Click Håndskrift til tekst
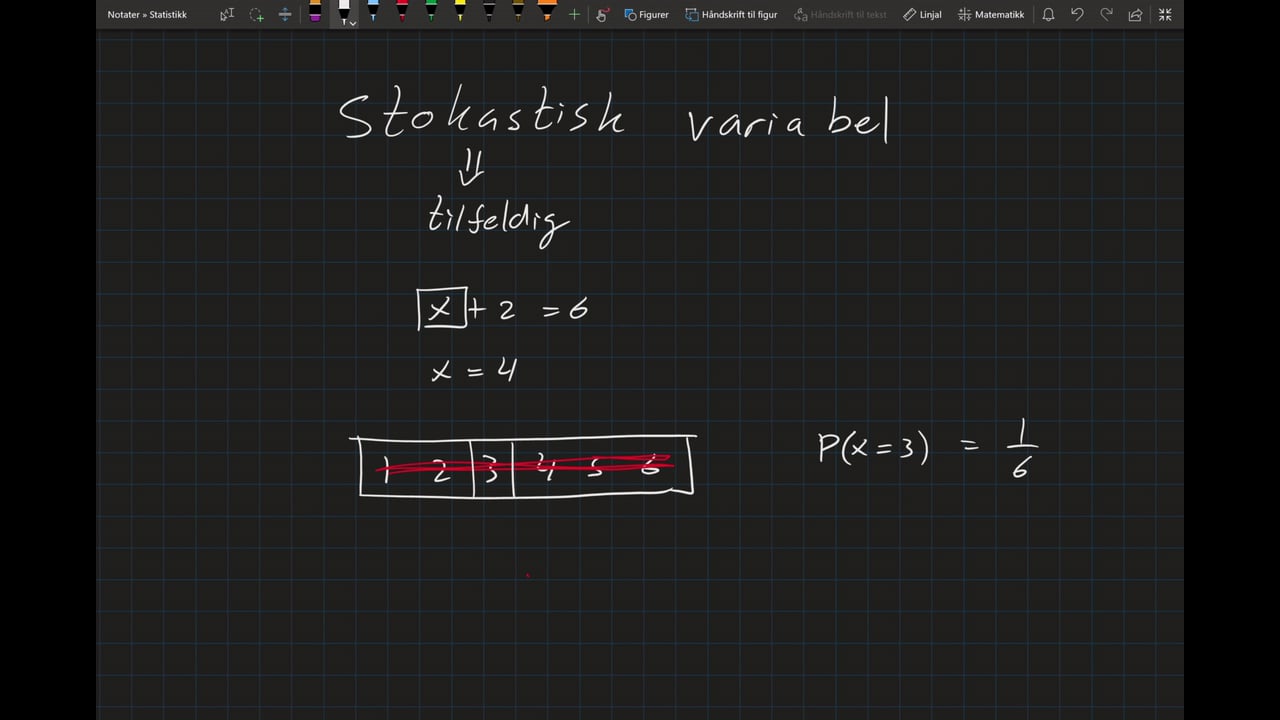The image size is (1280, 720). click(840, 14)
